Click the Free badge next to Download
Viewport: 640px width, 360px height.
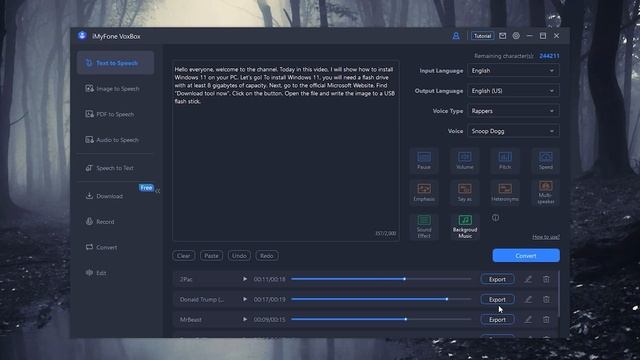pos(146,188)
